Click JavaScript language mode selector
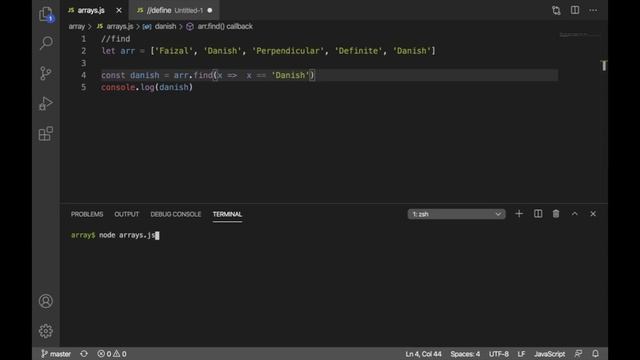Screen dimensions: 640x360 549,354
